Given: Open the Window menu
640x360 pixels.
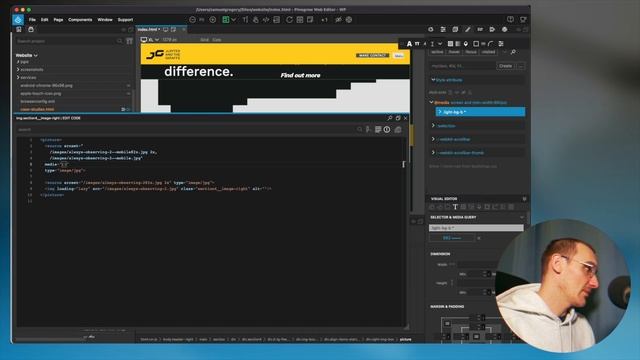Looking at the screenshot, I should point(105,20).
